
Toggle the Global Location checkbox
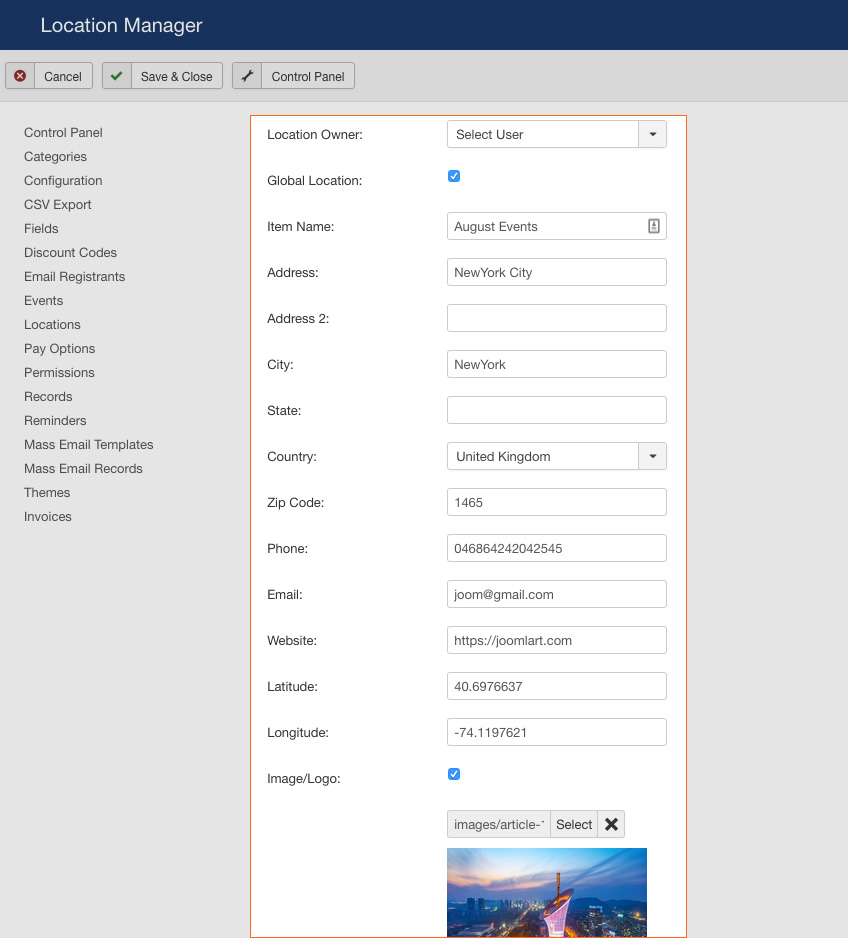point(454,176)
